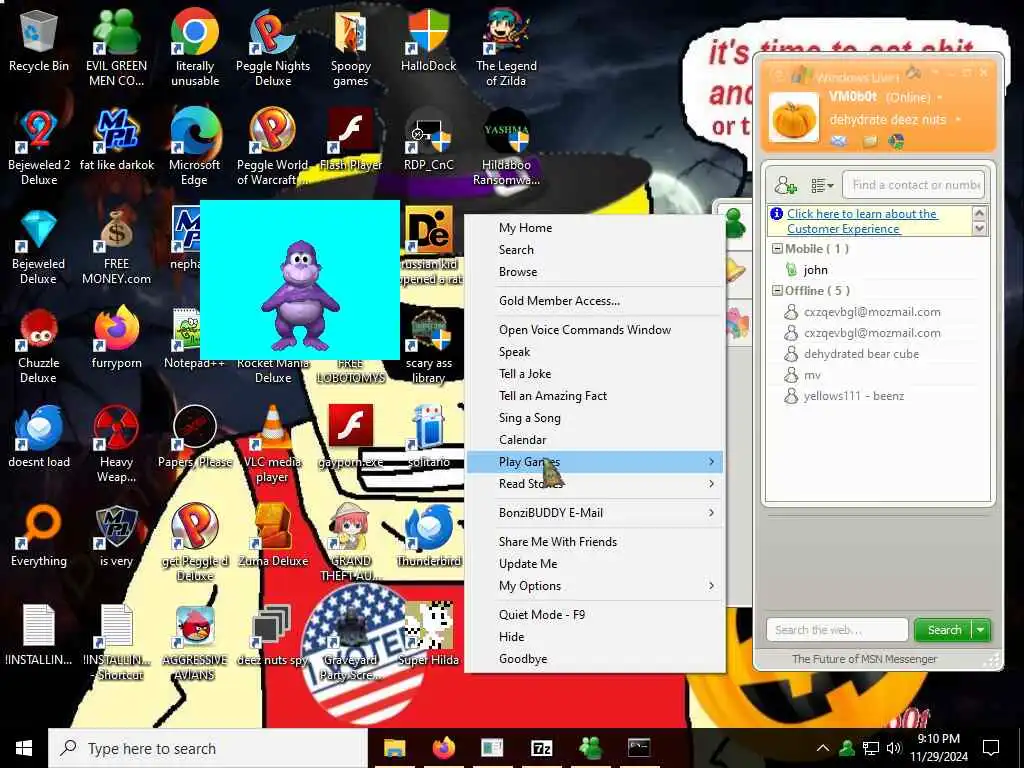This screenshot has height=768, width=1024.
Task: Select My Home in Bonzi menu
Action: pos(525,228)
